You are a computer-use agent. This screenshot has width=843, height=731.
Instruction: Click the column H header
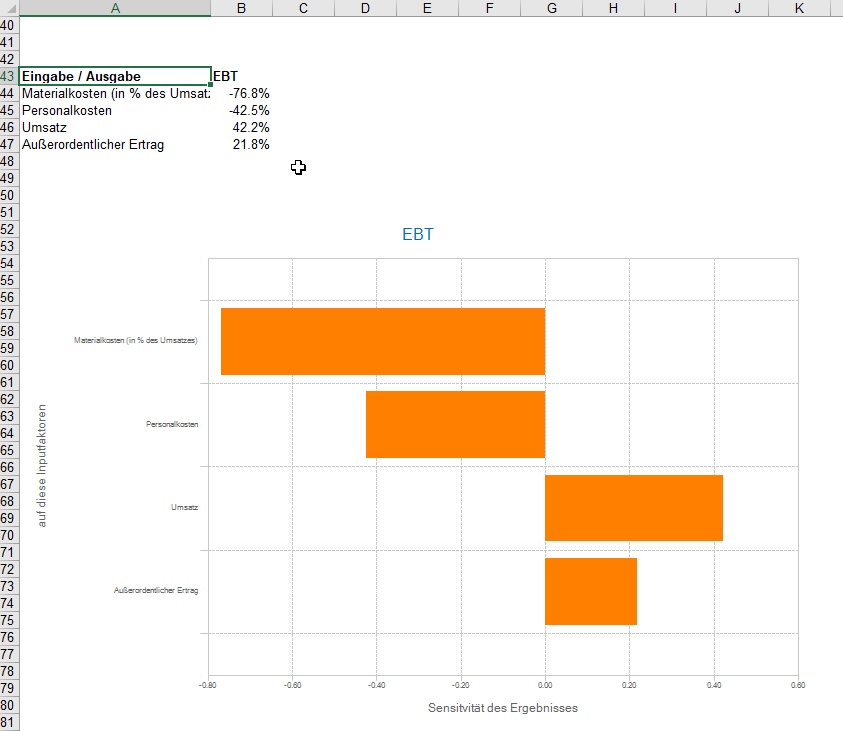(x=613, y=8)
